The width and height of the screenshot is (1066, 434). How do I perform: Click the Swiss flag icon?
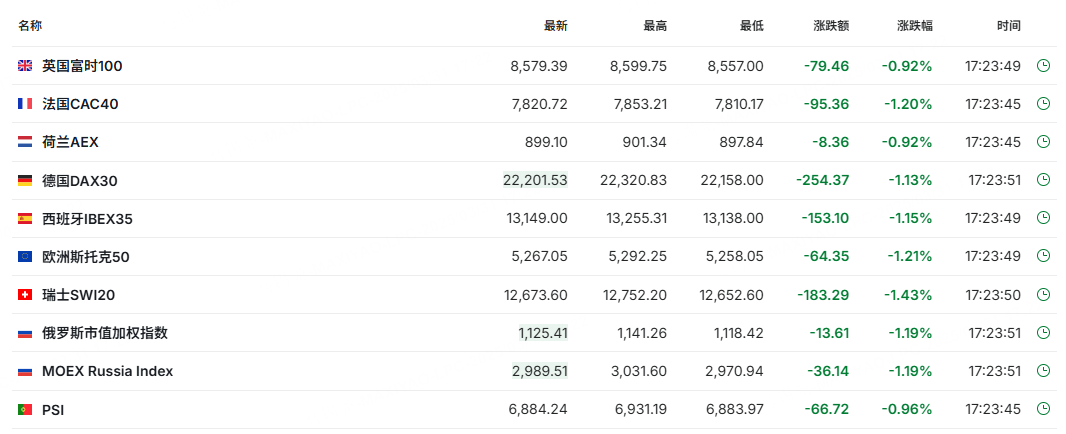(25, 295)
